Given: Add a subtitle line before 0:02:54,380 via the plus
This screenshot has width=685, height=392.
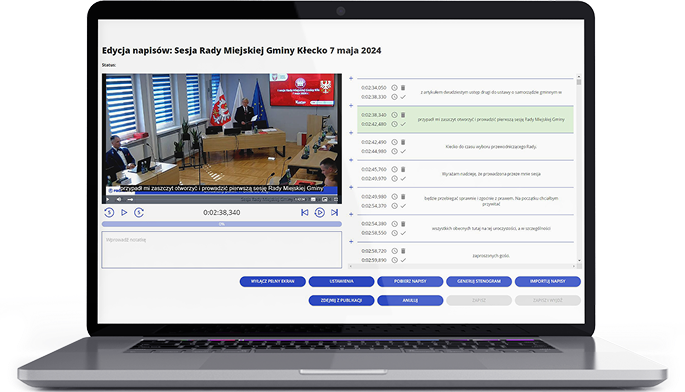Looking at the screenshot, I should point(351,215).
